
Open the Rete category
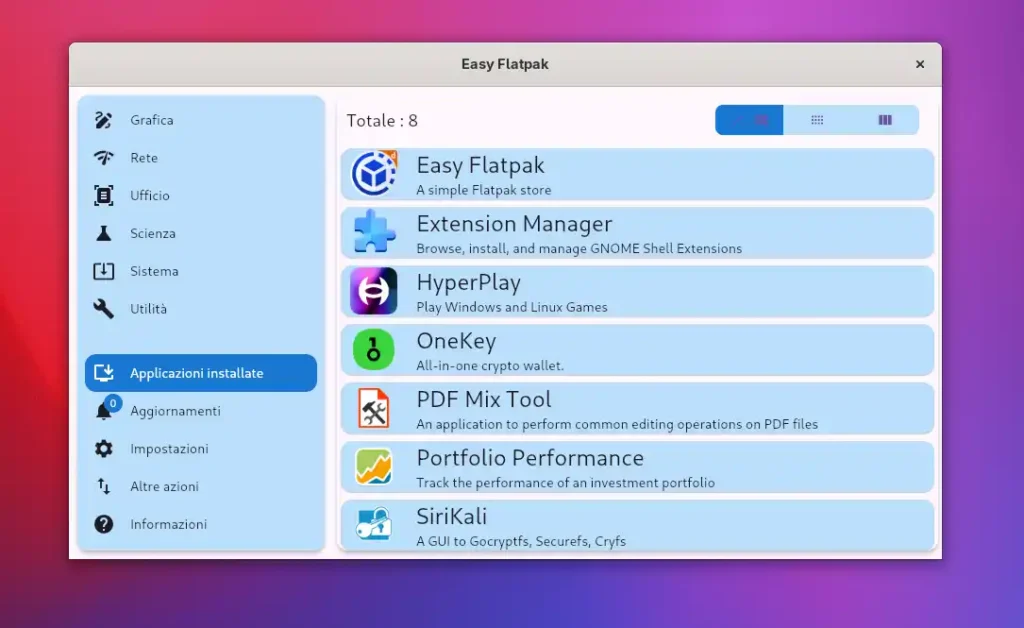(x=143, y=158)
